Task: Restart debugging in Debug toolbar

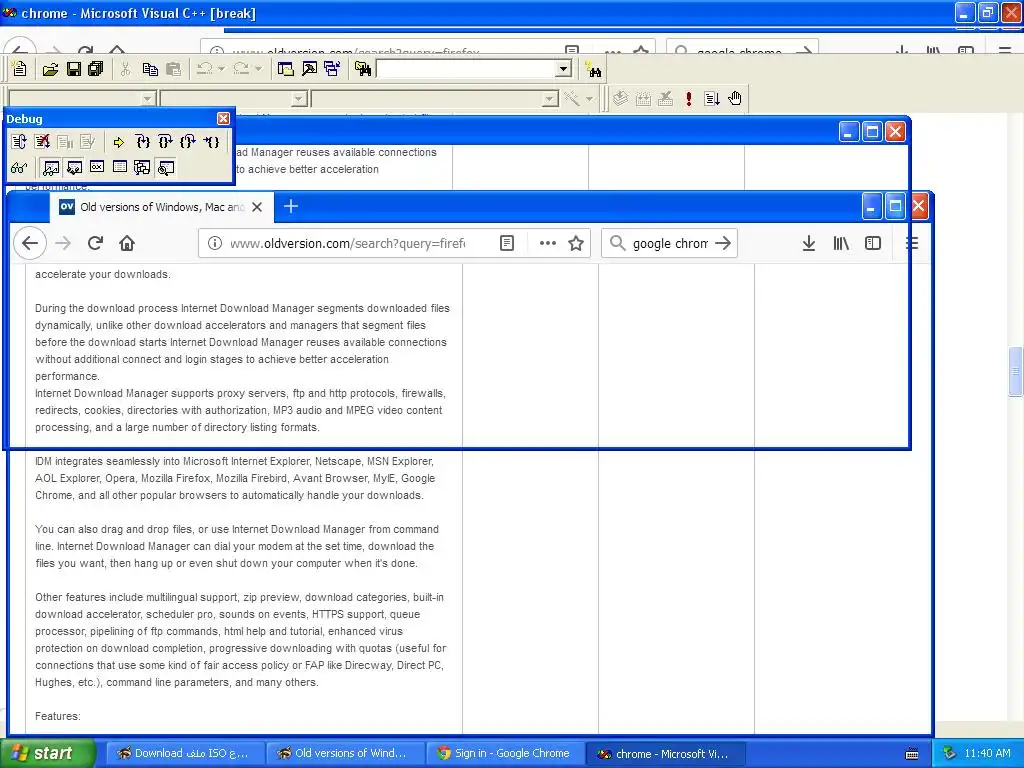Action: point(19,142)
